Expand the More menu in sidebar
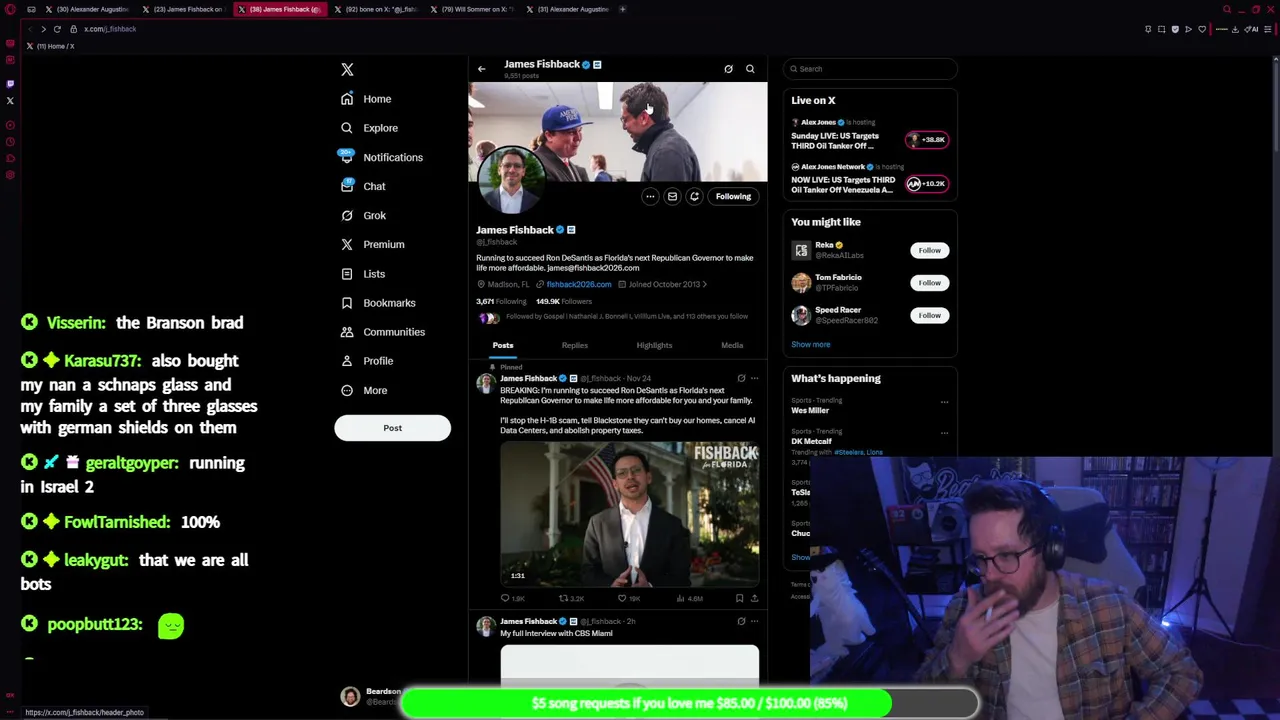This screenshot has width=1280, height=720. pyautogui.click(x=364, y=390)
